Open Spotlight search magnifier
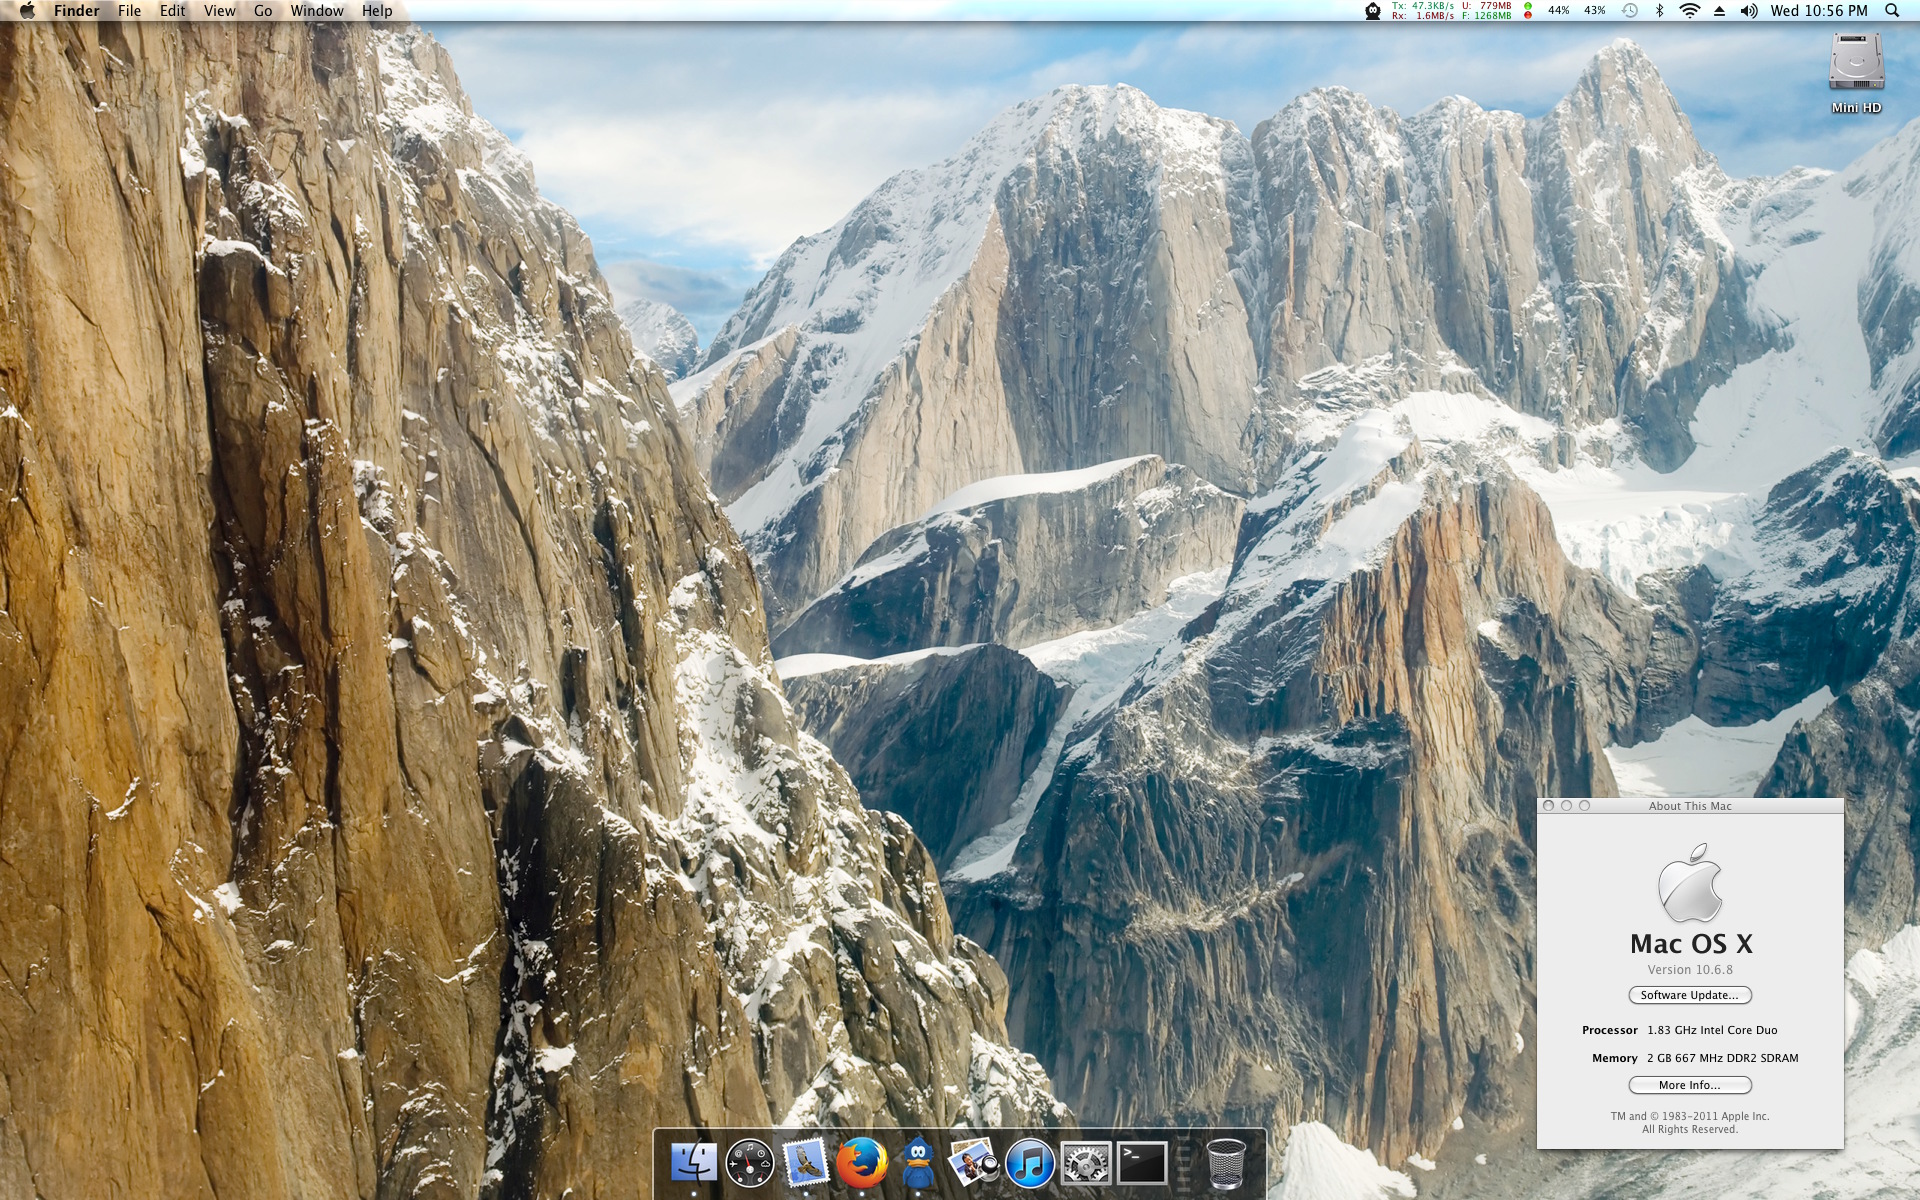Image resolution: width=1920 pixels, height=1200 pixels. coord(1892,11)
